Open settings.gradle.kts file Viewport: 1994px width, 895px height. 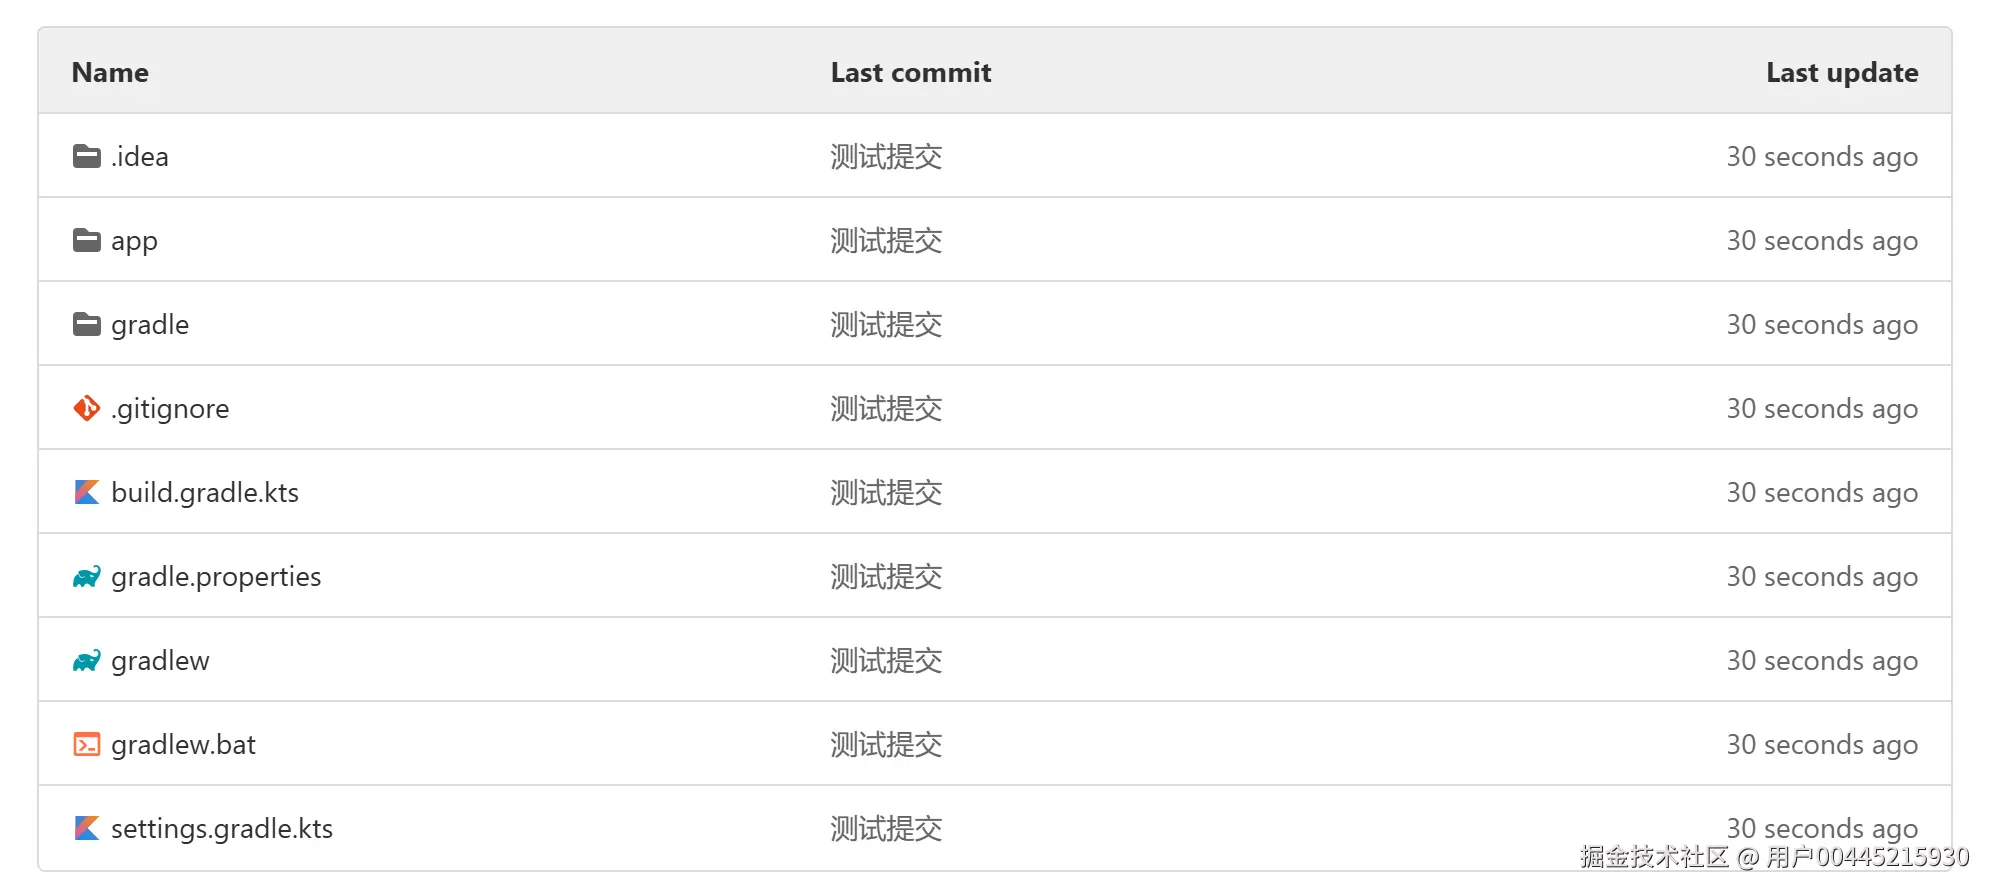pos(222,829)
